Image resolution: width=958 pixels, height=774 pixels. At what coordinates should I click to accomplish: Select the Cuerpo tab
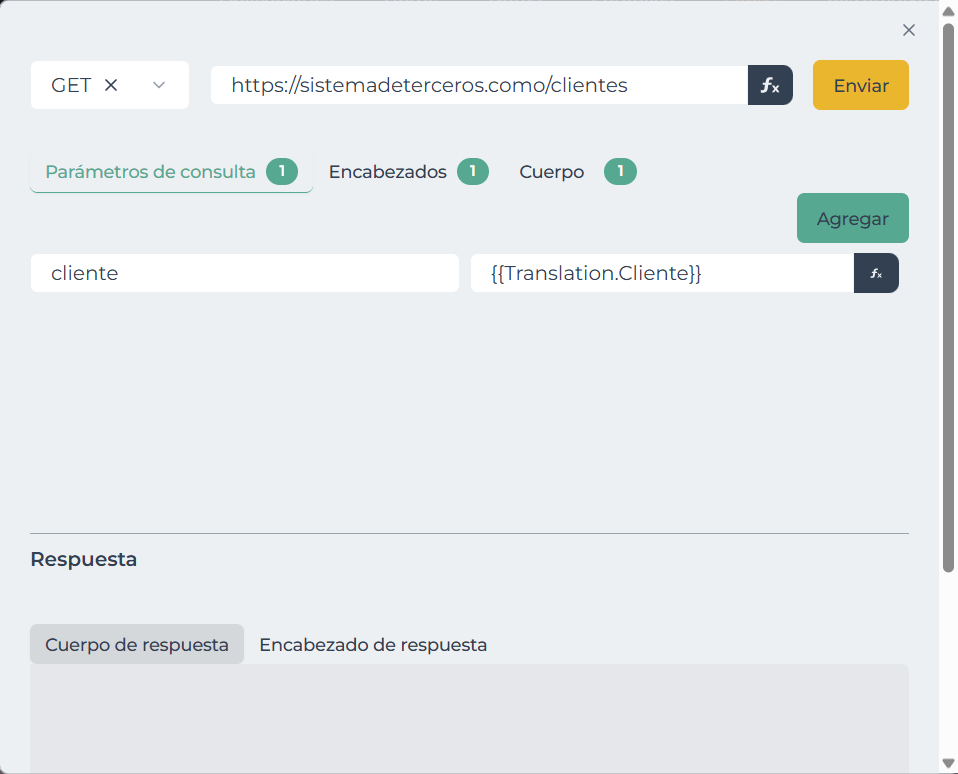(x=552, y=172)
